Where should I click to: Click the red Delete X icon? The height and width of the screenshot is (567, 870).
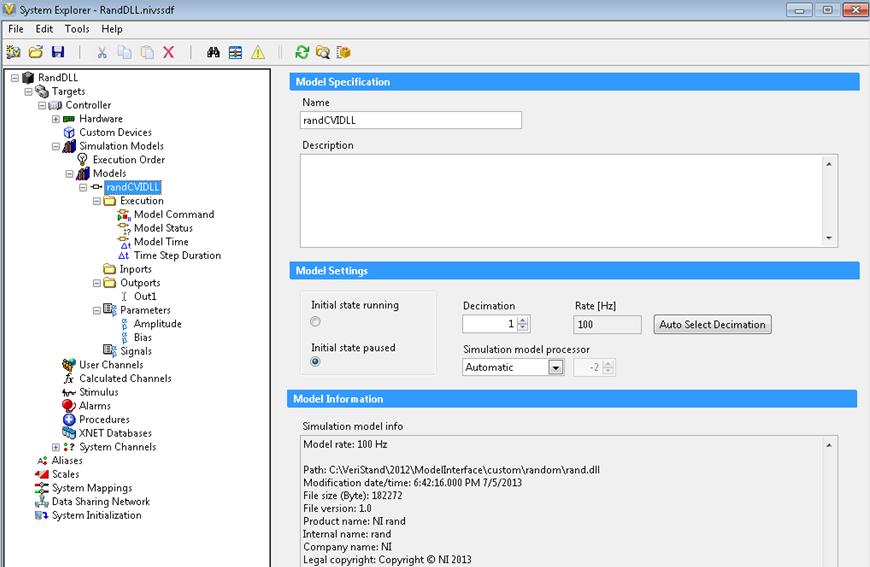[169, 52]
